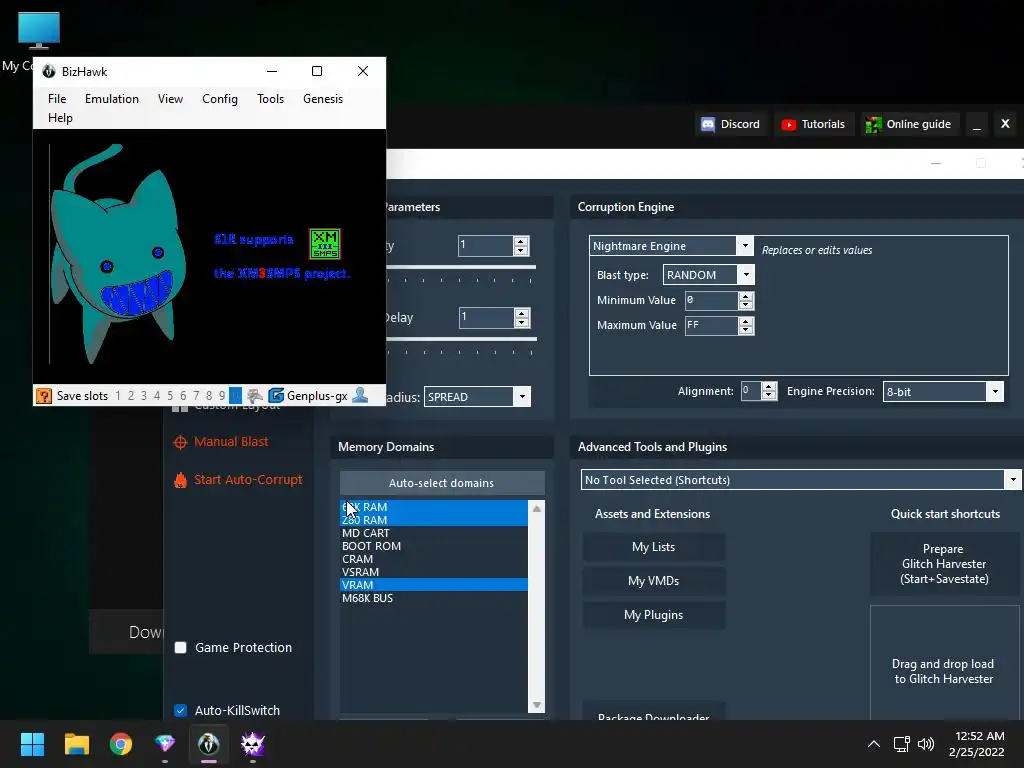Open the Config menu in BizHawk
Viewport: 1024px width, 768px height.
(219, 99)
